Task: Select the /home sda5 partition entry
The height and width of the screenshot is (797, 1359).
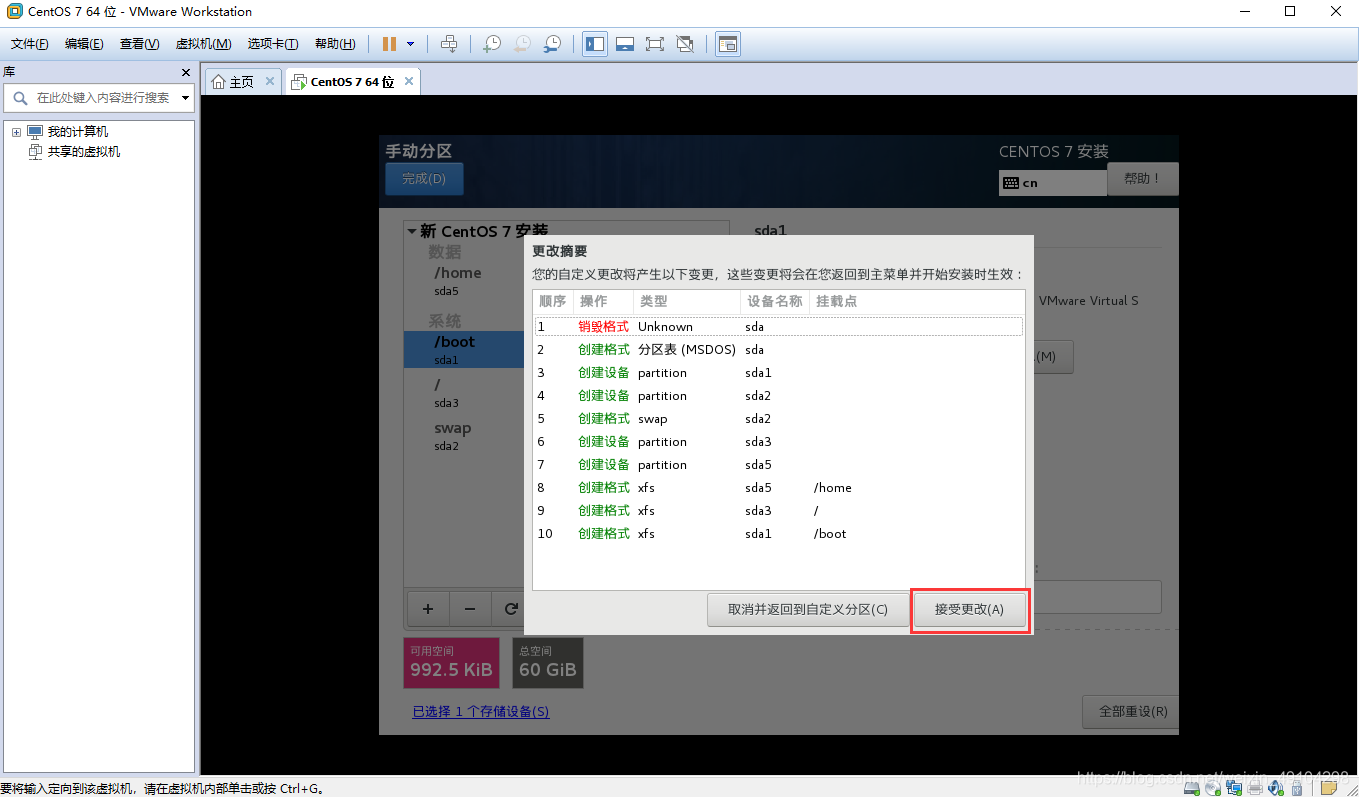Action: click(465, 281)
